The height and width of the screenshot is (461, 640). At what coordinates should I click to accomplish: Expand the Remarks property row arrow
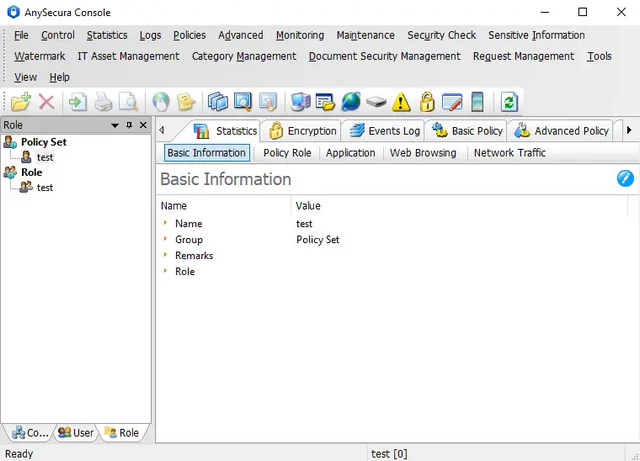tap(165, 255)
